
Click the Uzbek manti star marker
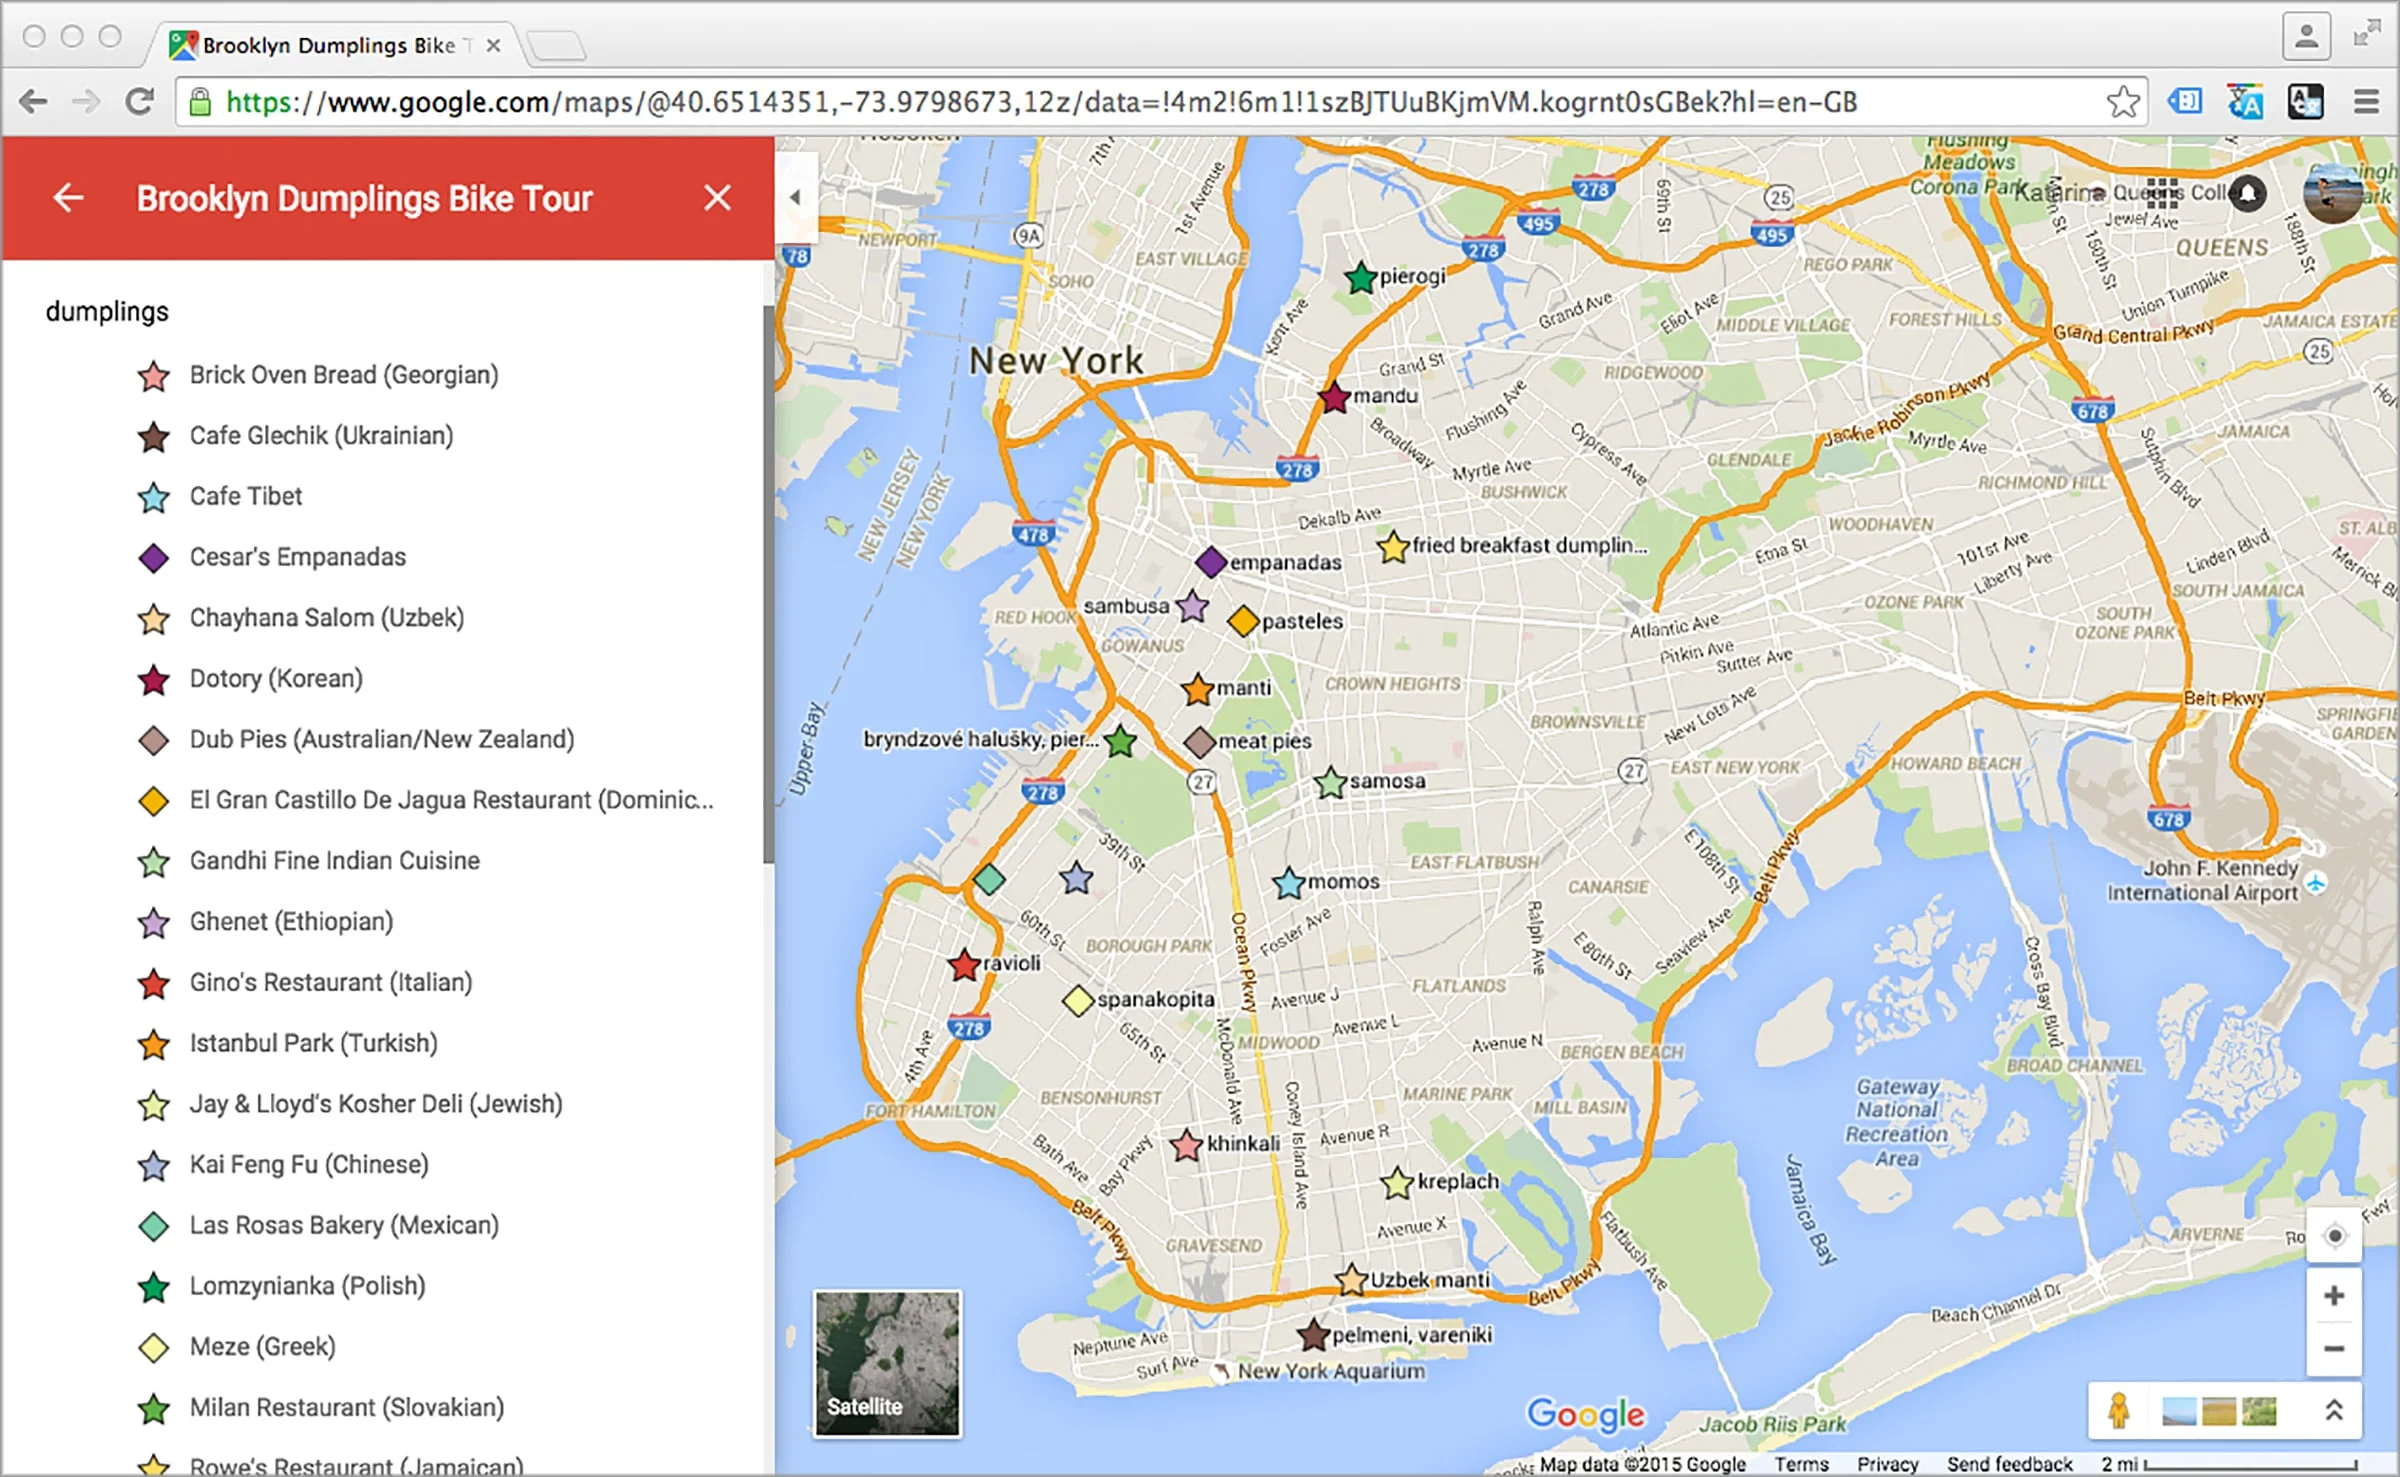1352,1279
